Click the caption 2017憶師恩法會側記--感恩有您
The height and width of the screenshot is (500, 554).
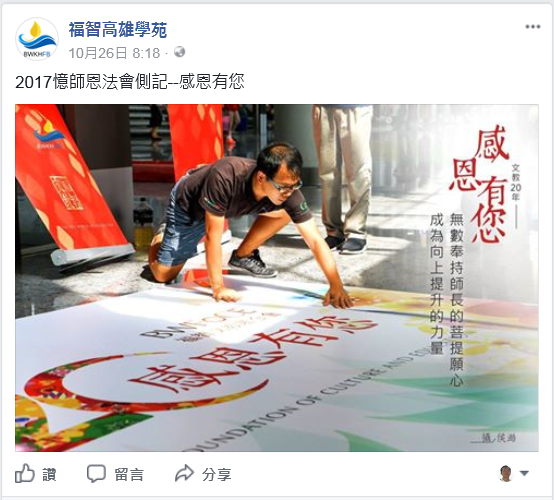pyautogui.click(x=130, y=82)
